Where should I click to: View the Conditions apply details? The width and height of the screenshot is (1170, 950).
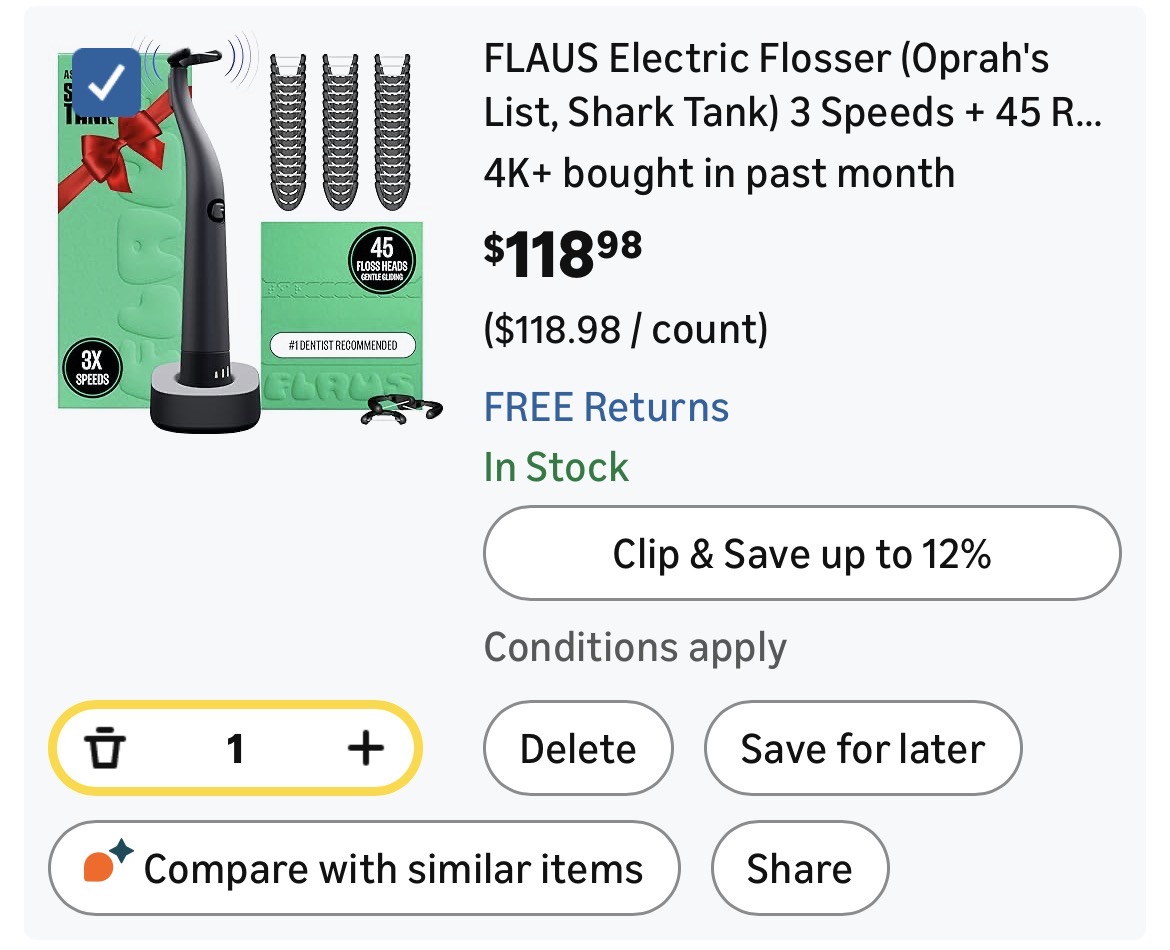click(635, 648)
